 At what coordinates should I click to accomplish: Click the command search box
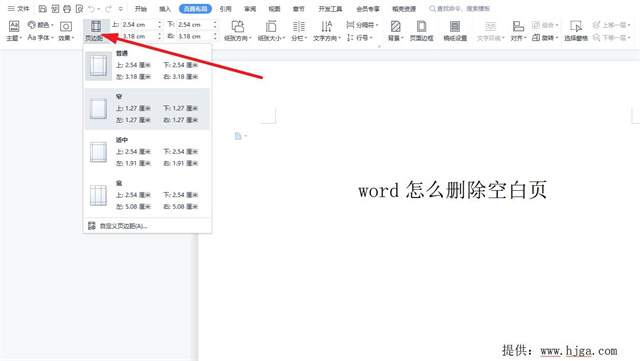(x=460, y=9)
